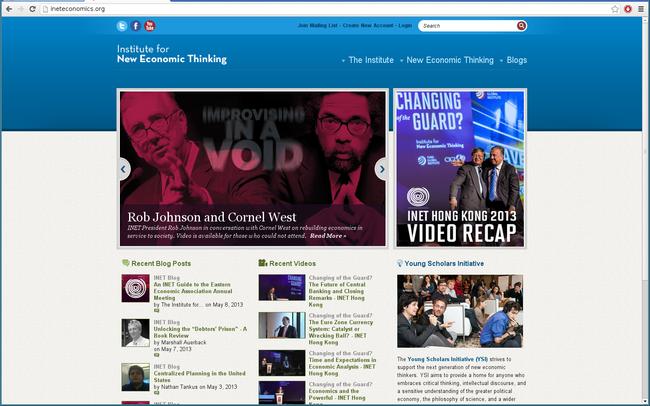
Task: Click the Young Scholars Initiative lightbulb icon
Action: [400, 263]
